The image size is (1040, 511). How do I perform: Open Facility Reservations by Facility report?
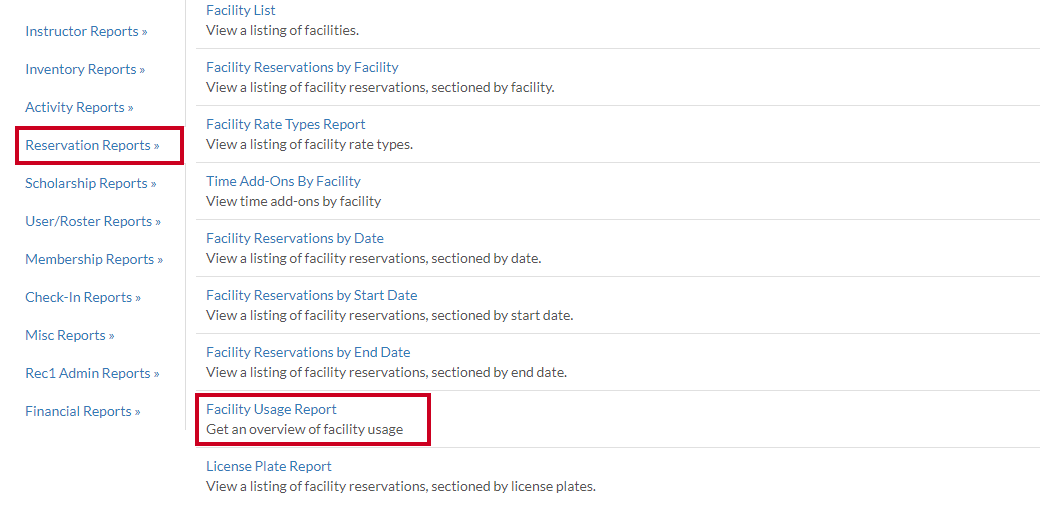(302, 67)
